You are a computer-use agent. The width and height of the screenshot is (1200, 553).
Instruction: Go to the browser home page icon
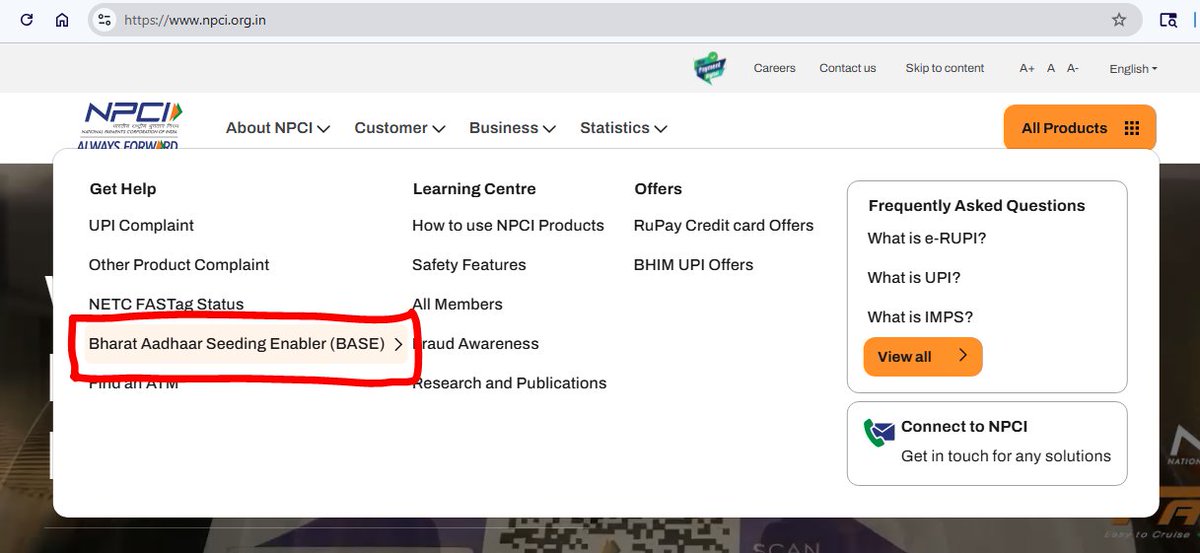click(x=62, y=20)
